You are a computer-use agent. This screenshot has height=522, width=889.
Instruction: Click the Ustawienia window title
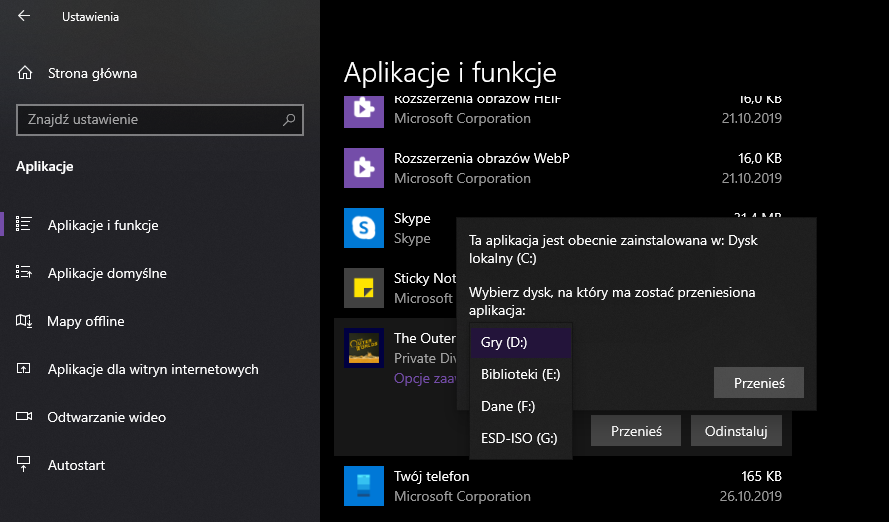pos(91,16)
